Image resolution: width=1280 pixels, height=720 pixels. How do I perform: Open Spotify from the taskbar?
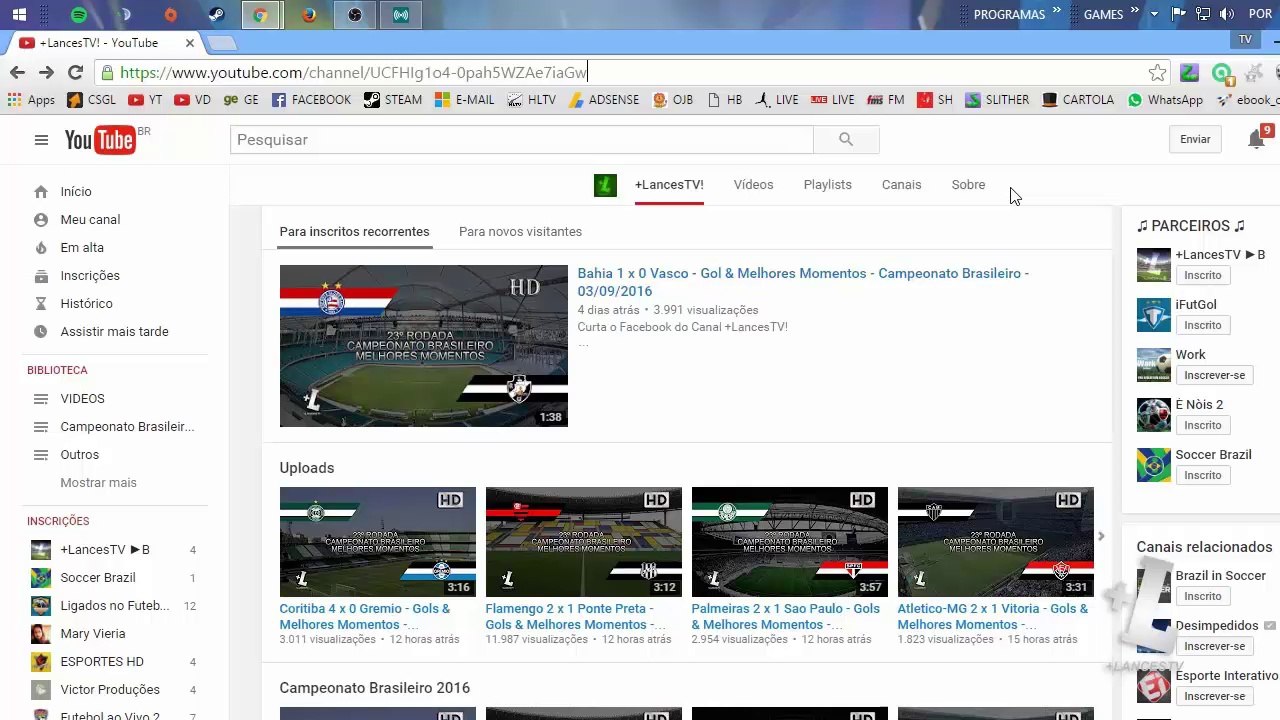pos(79,15)
